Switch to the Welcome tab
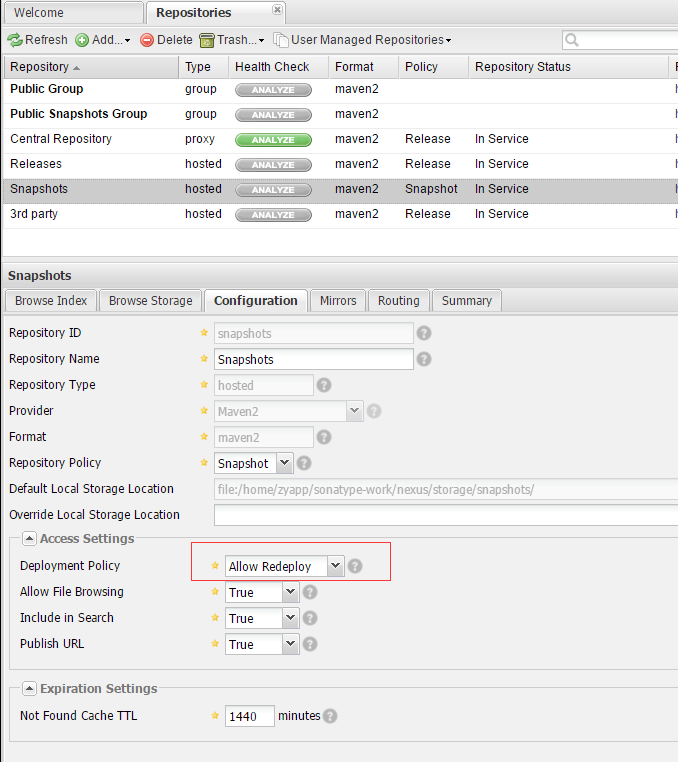Image resolution: width=678 pixels, height=762 pixels. [x=73, y=13]
